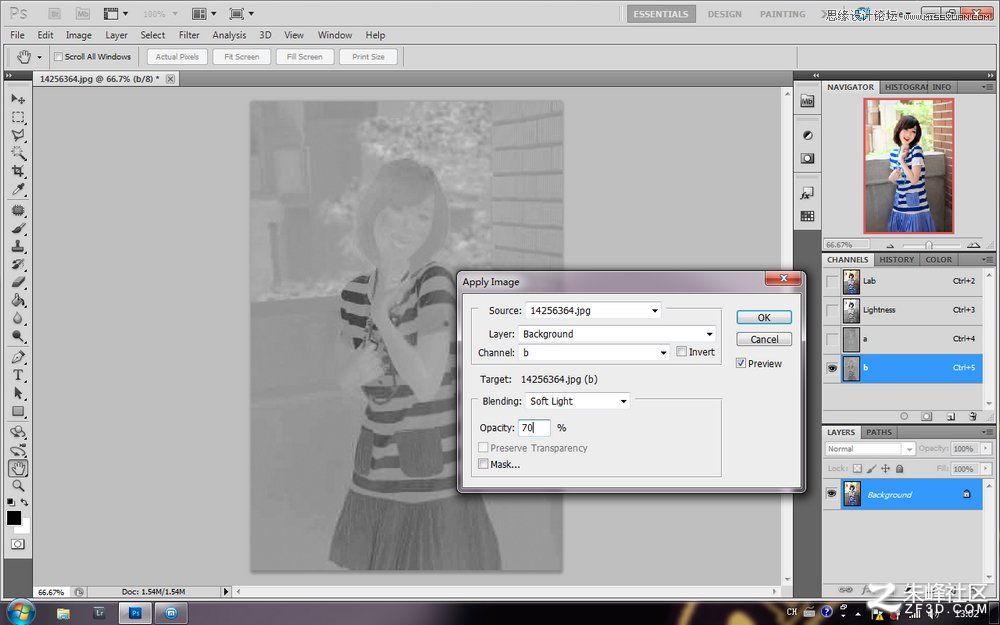Select the Clone Stamp tool
1000x625 pixels.
click(18, 246)
